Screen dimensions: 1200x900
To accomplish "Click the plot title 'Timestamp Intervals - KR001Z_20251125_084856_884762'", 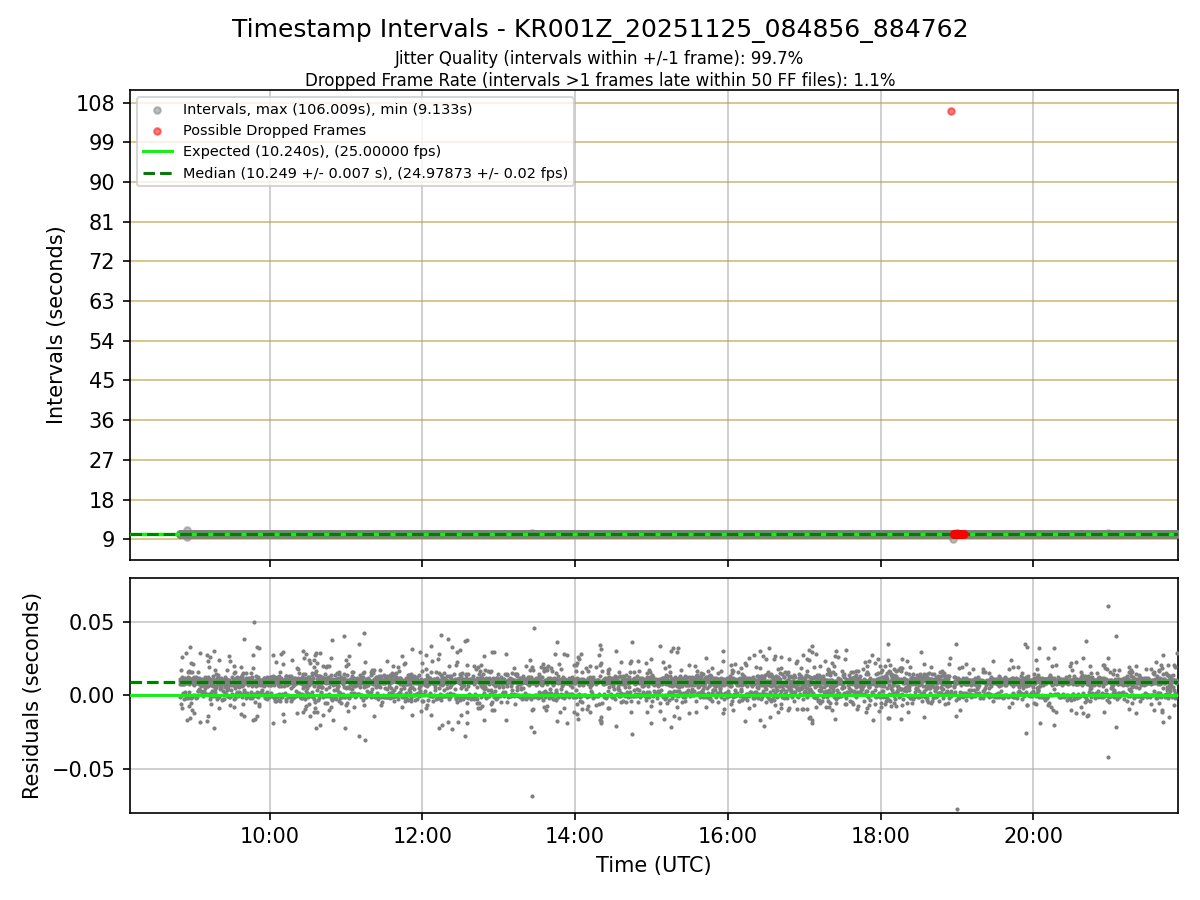I will (x=600, y=29).
